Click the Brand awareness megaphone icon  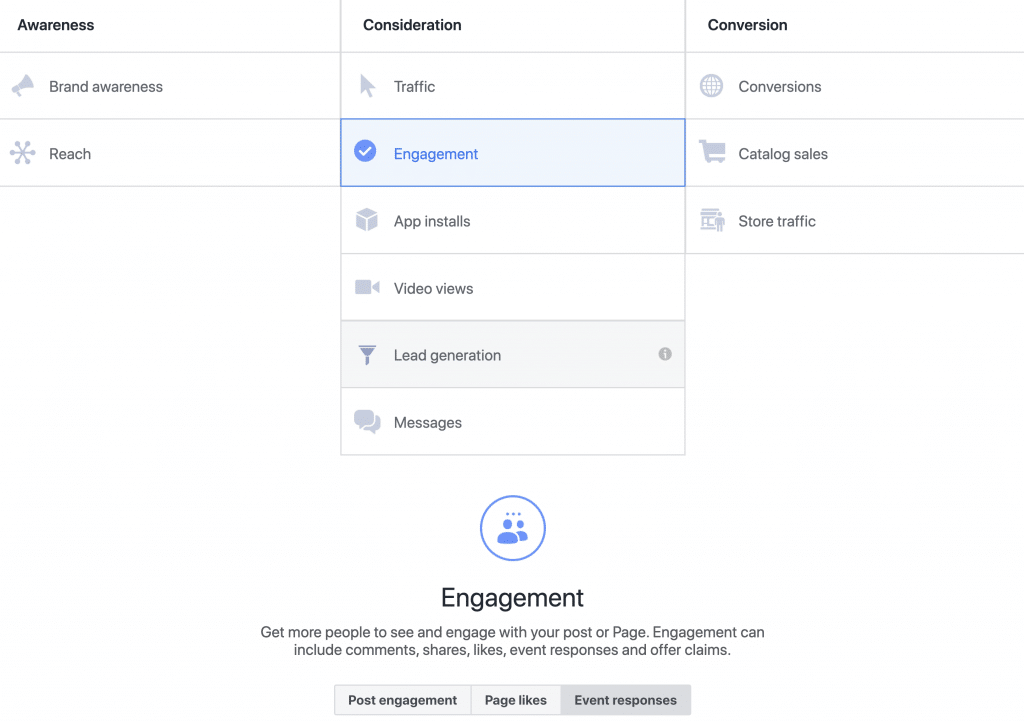point(23,86)
